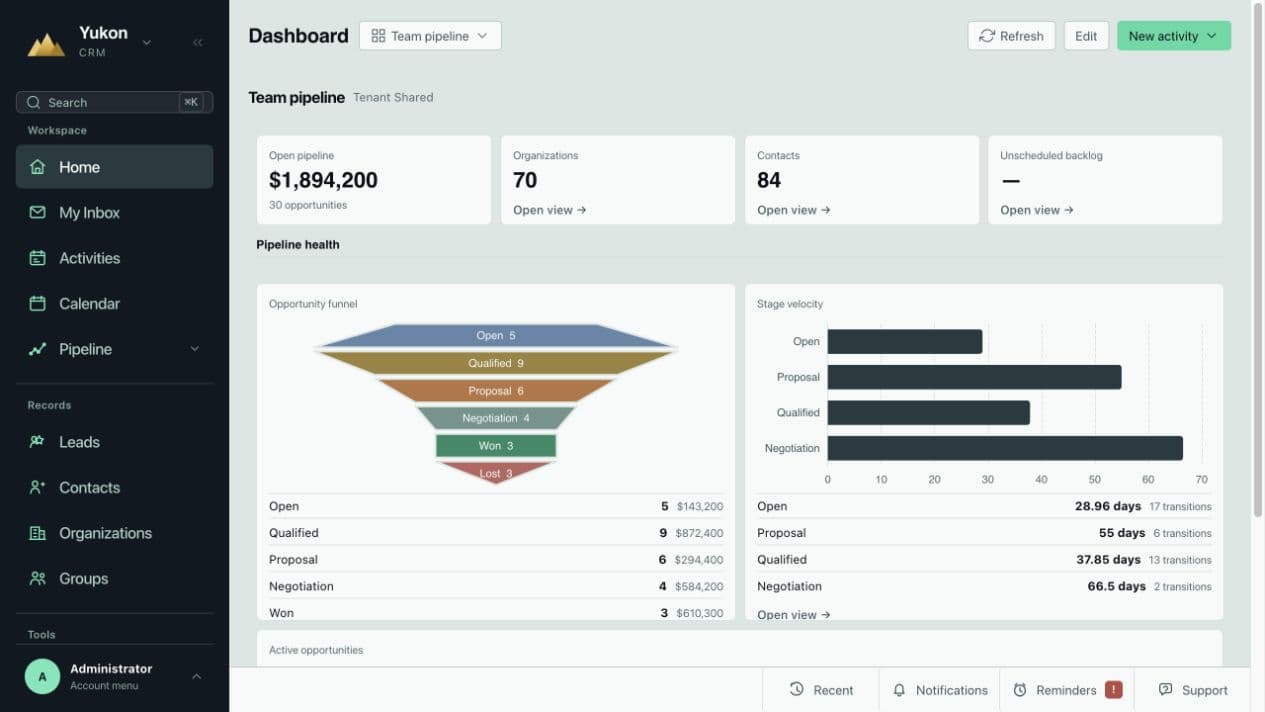Click the Contacts person-plus icon

pos(37,487)
